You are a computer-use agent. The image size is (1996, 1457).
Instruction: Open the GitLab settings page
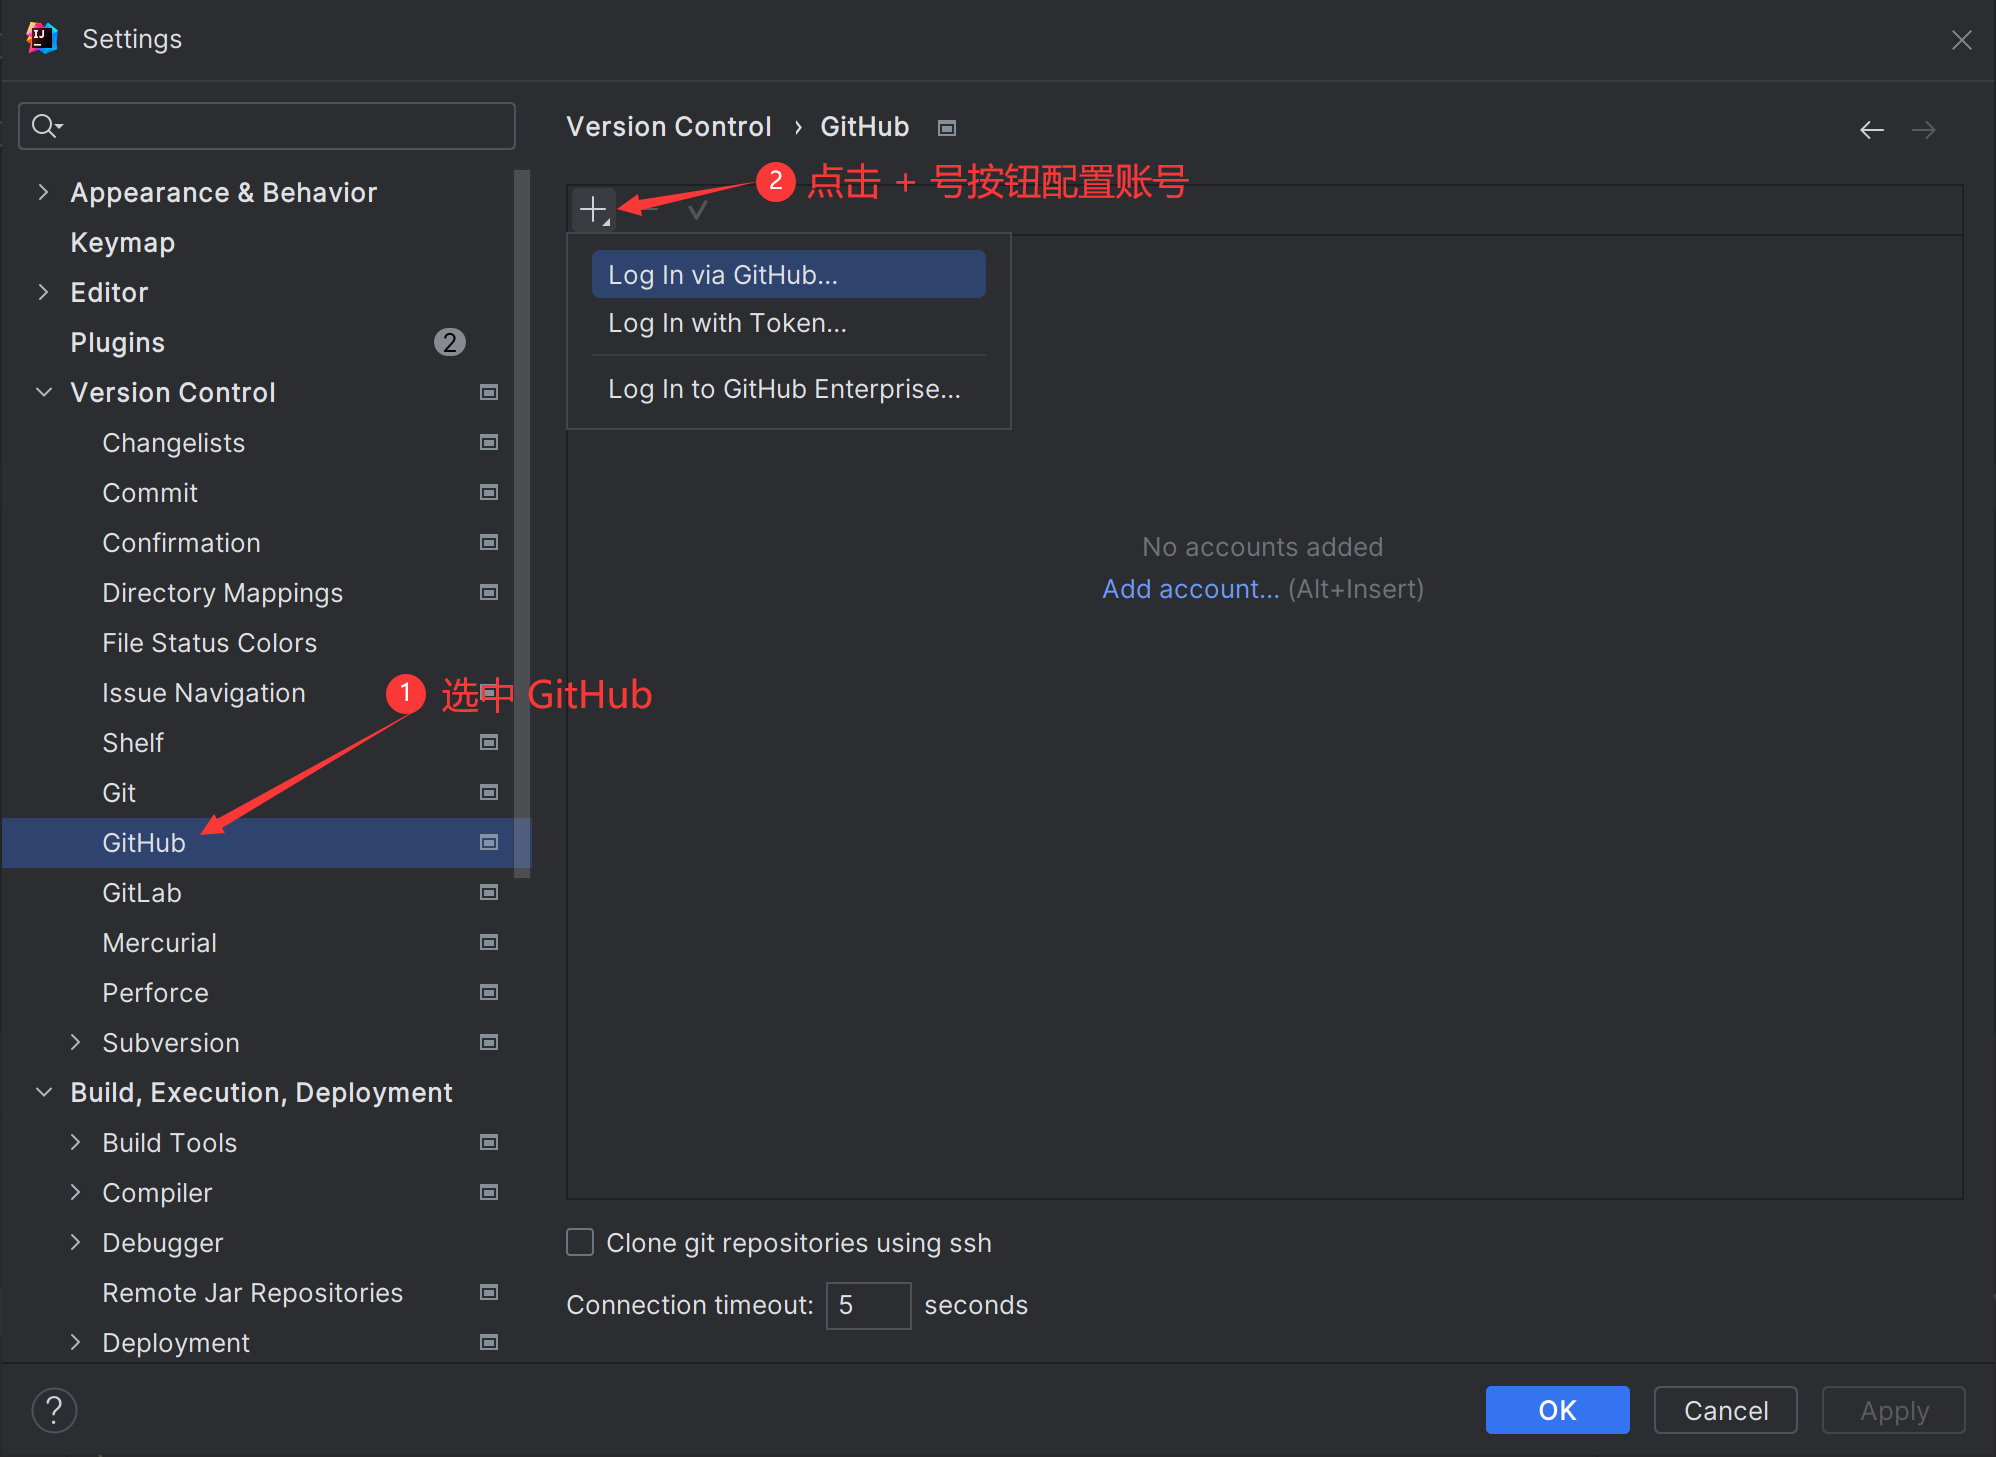[x=142, y=892]
